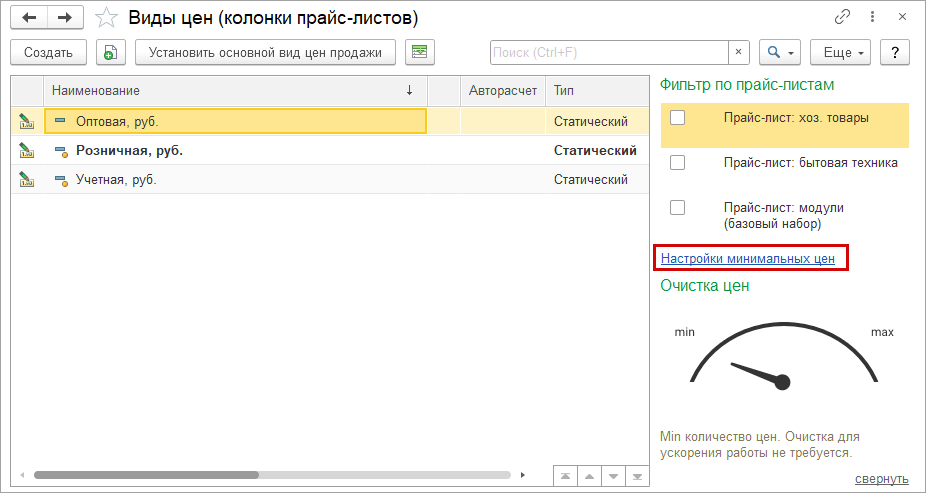Open the magnifier search dropdown
The height and width of the screenshot is (493, 926).
coord(780,52)
